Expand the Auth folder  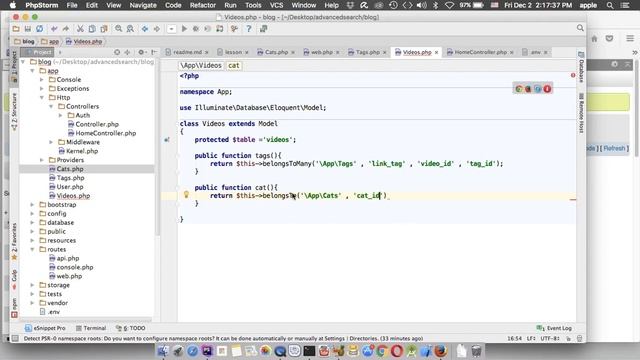60,116
